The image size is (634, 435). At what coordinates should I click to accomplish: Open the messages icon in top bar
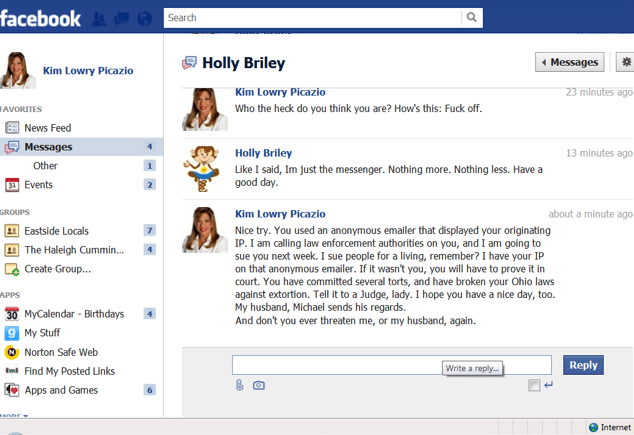[x=122, y=18]
